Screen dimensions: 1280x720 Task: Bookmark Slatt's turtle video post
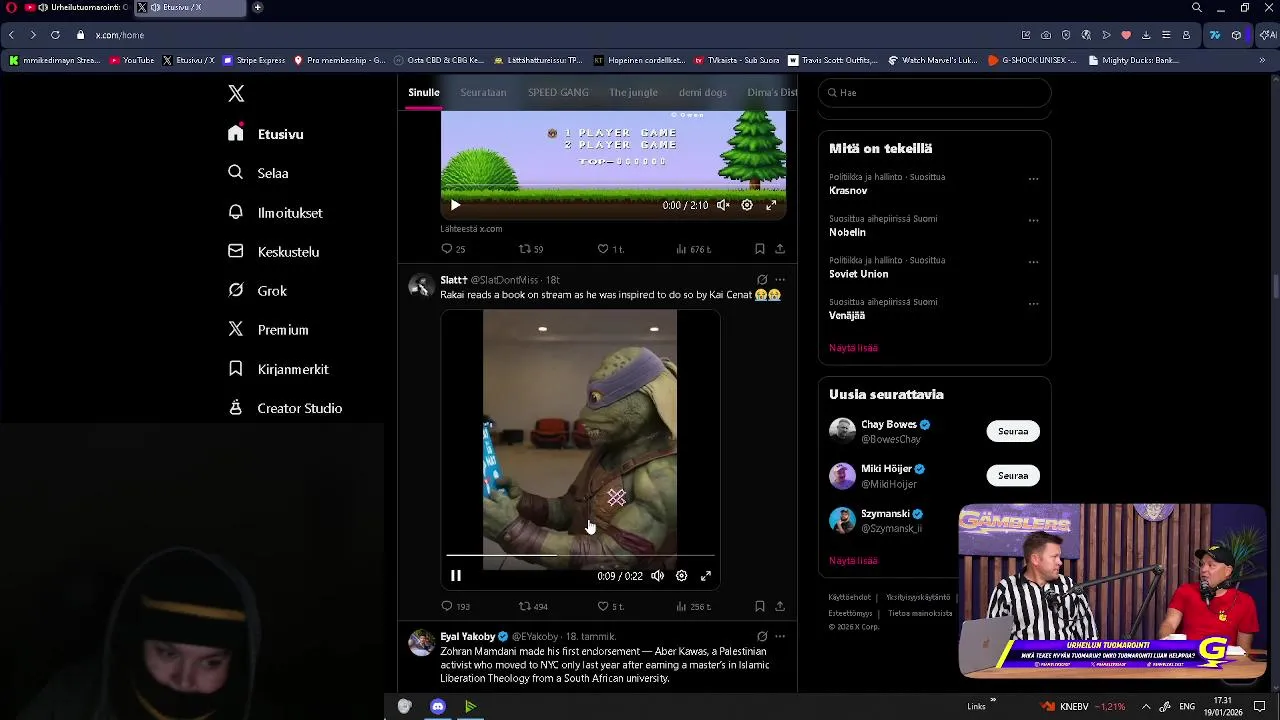point(760,606)
